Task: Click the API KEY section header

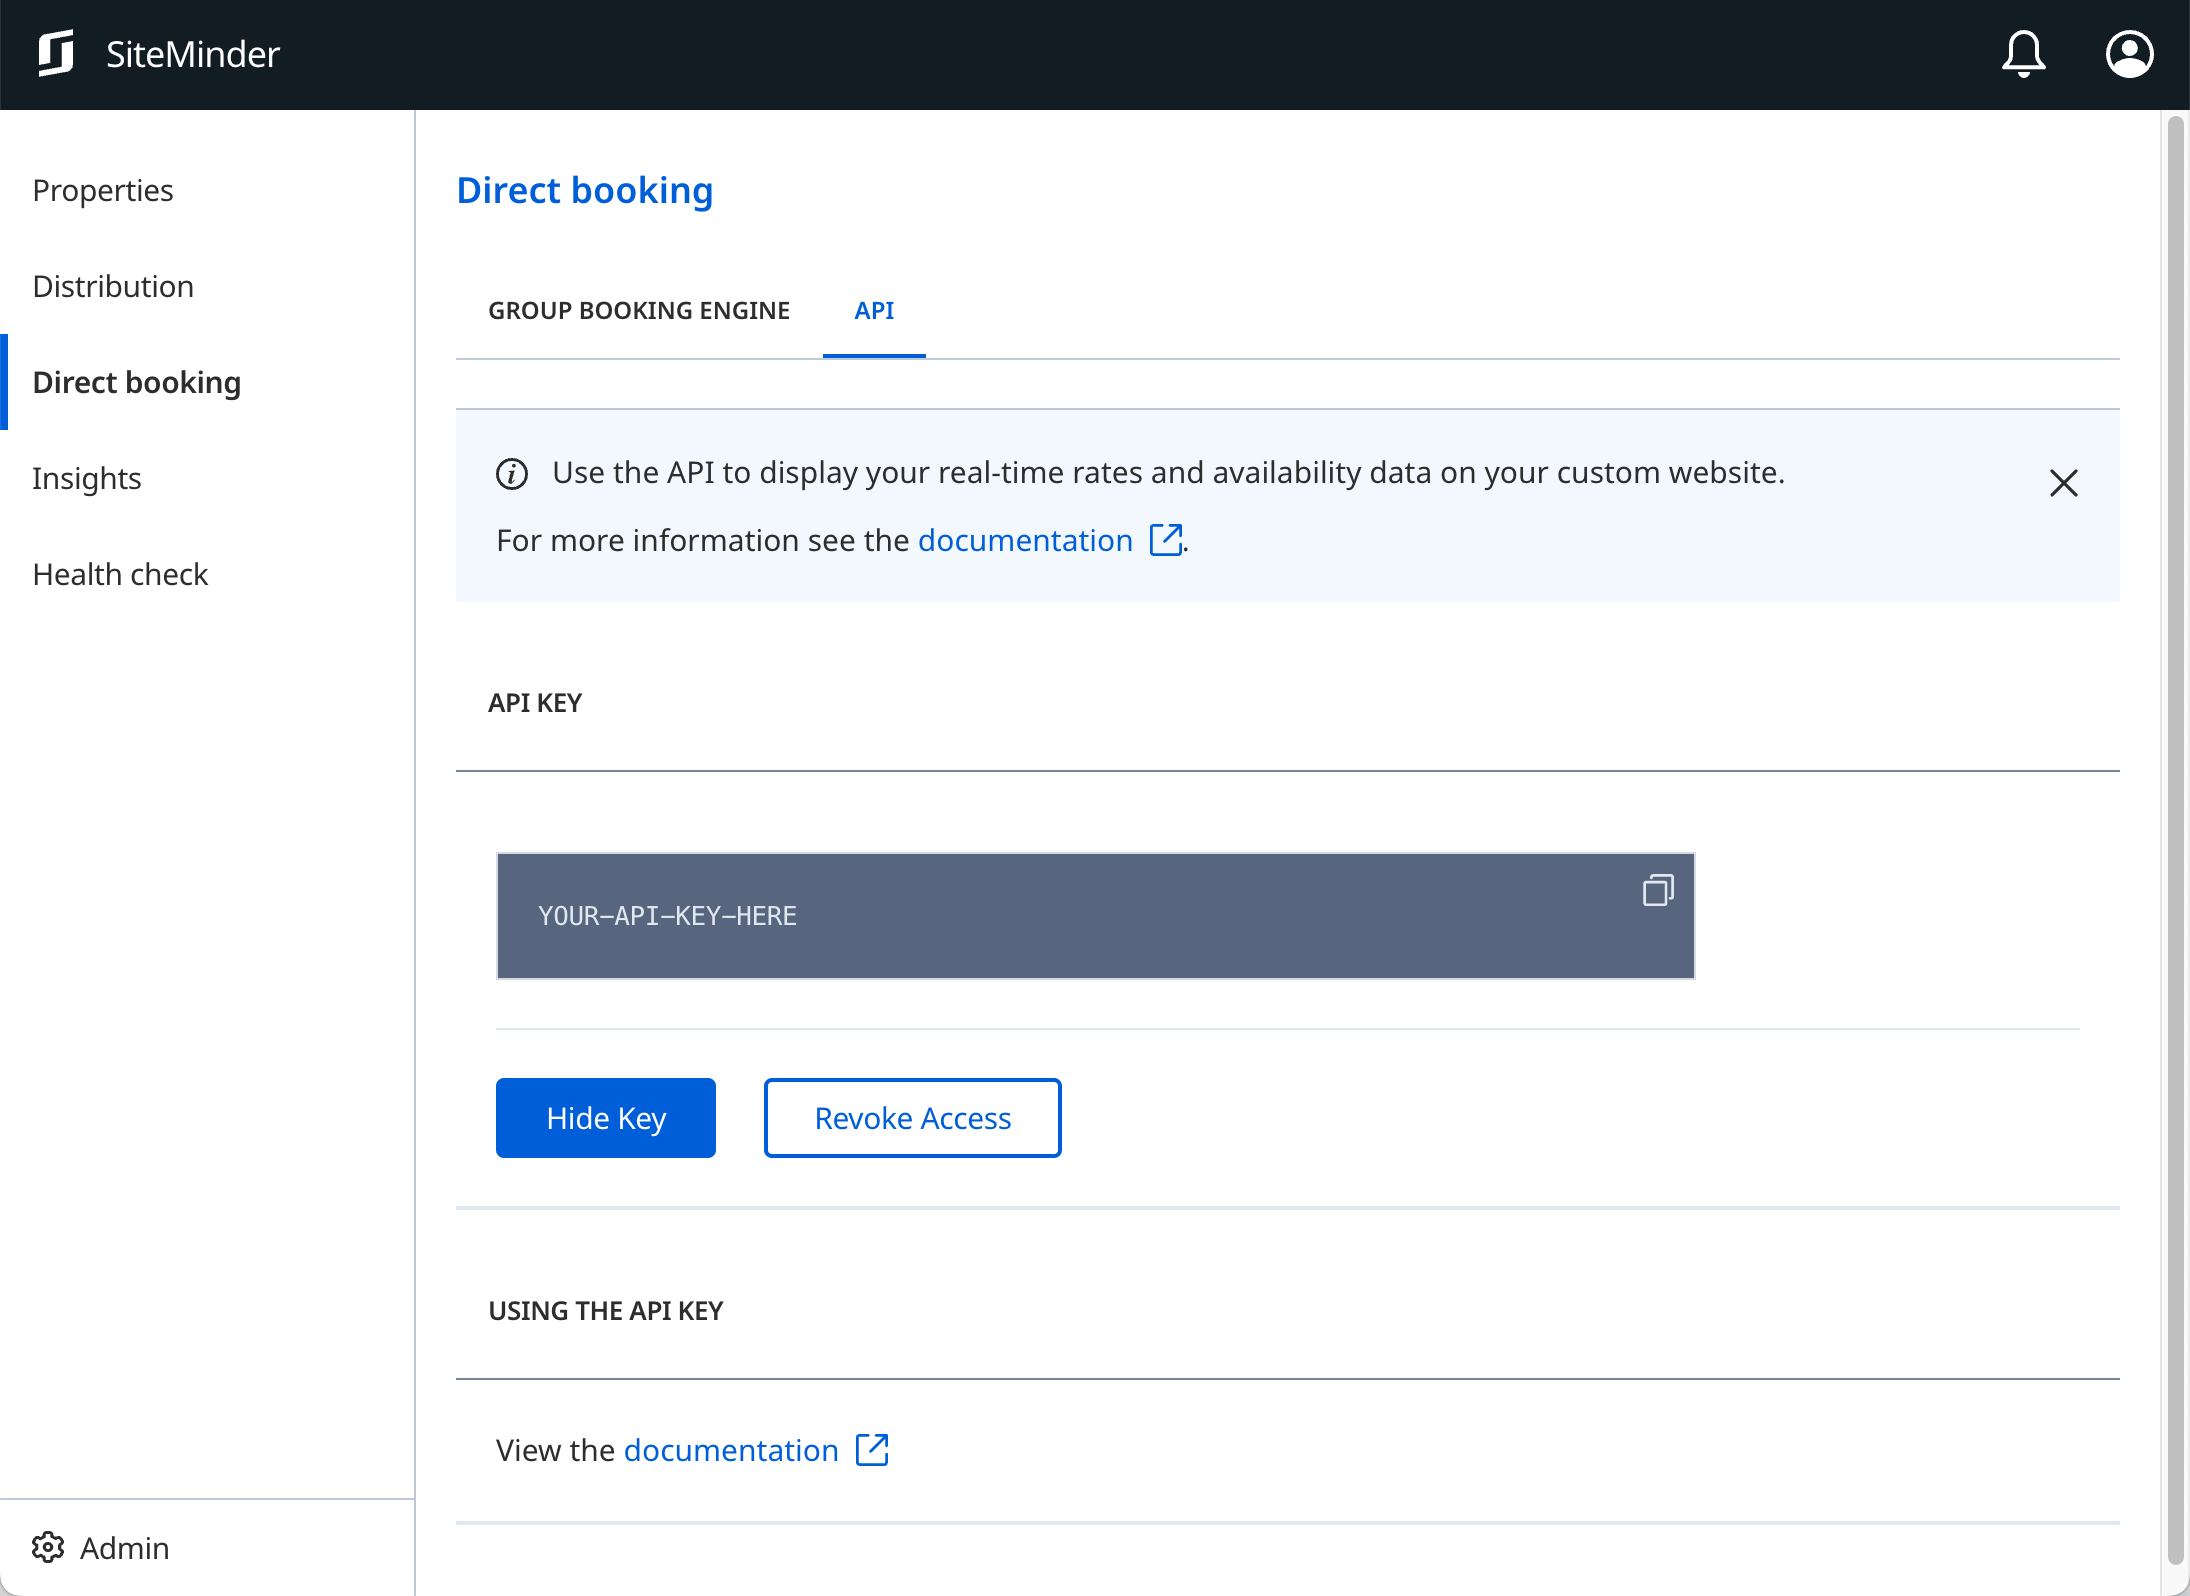Action: click(x=535, y=703)
